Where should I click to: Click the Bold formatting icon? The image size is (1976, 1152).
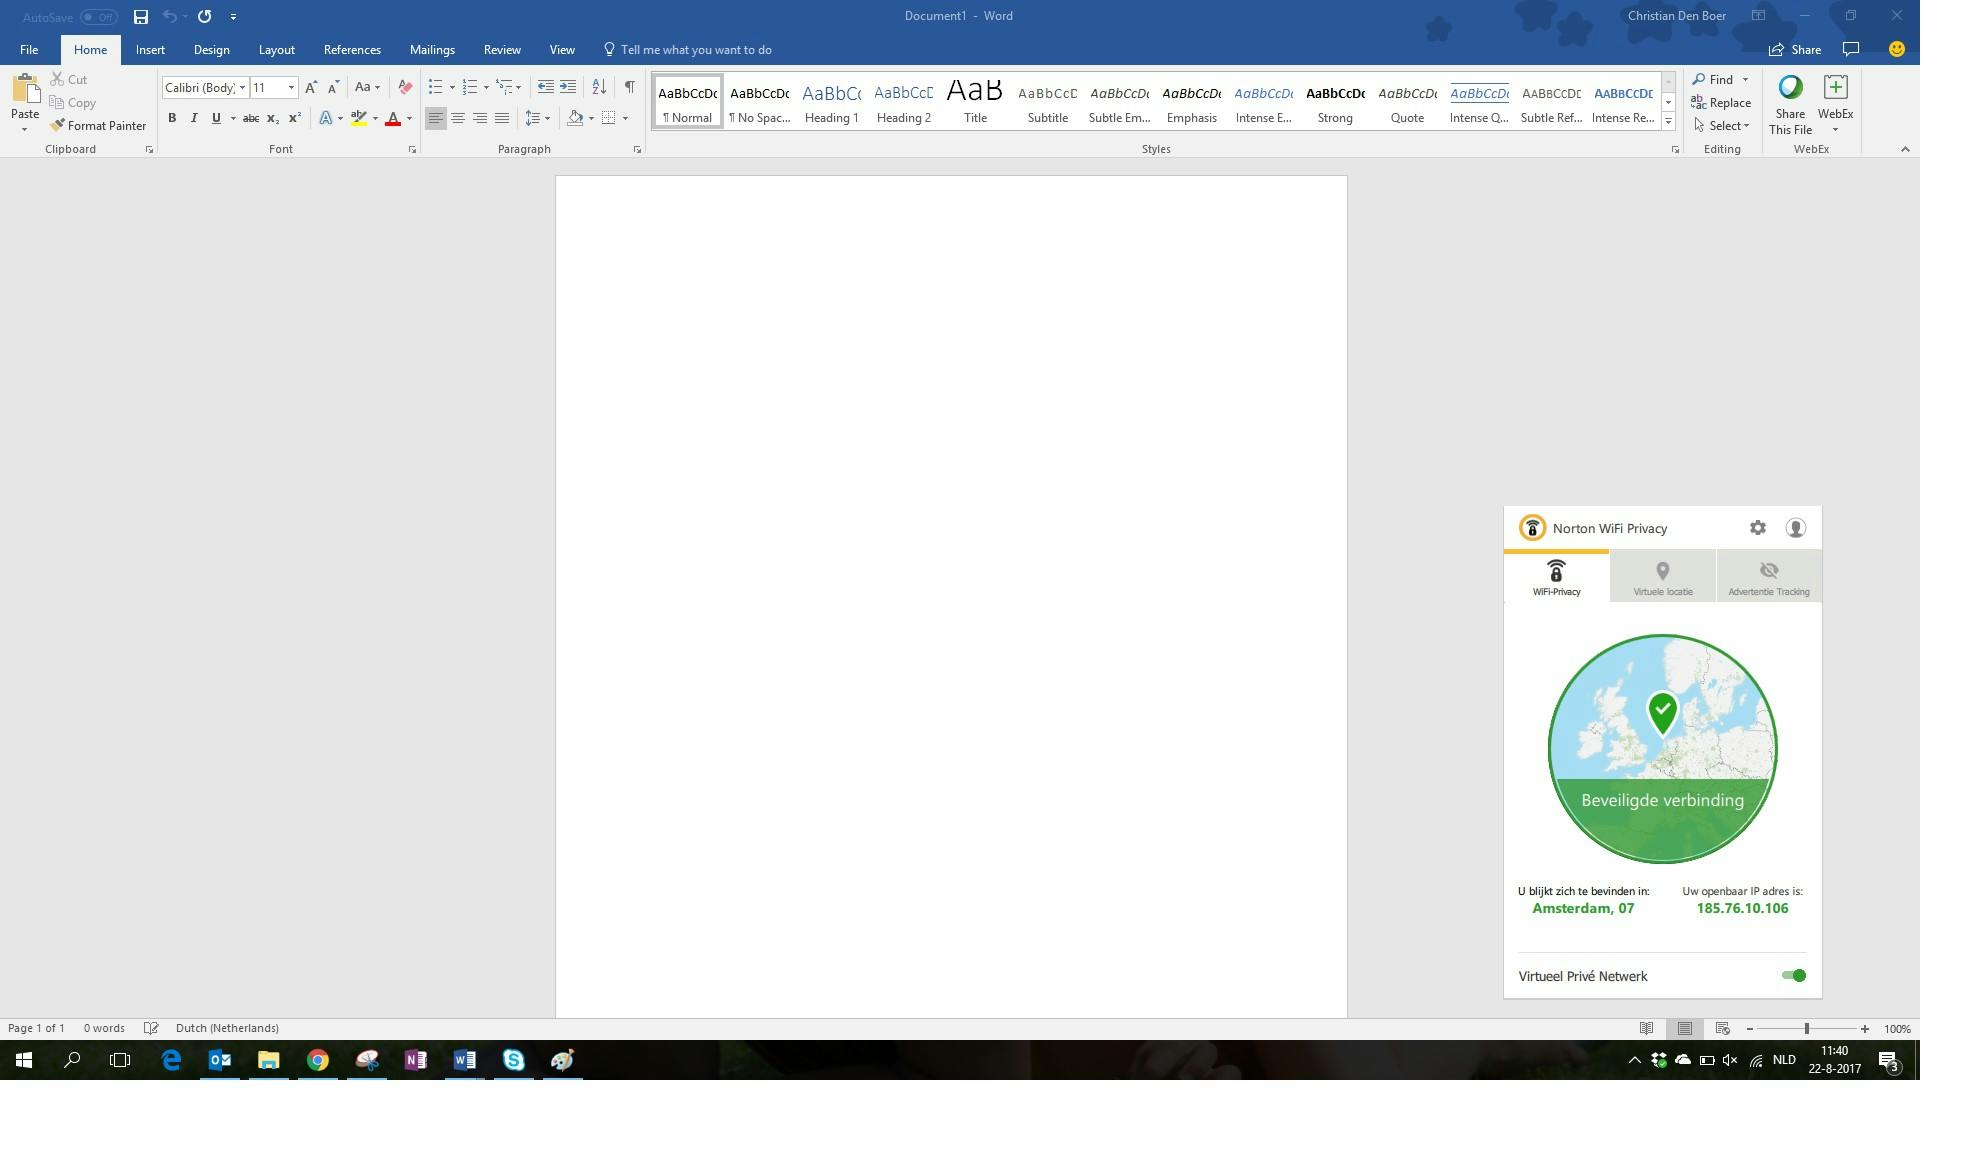pyautogui.click(x=172, y=118)
